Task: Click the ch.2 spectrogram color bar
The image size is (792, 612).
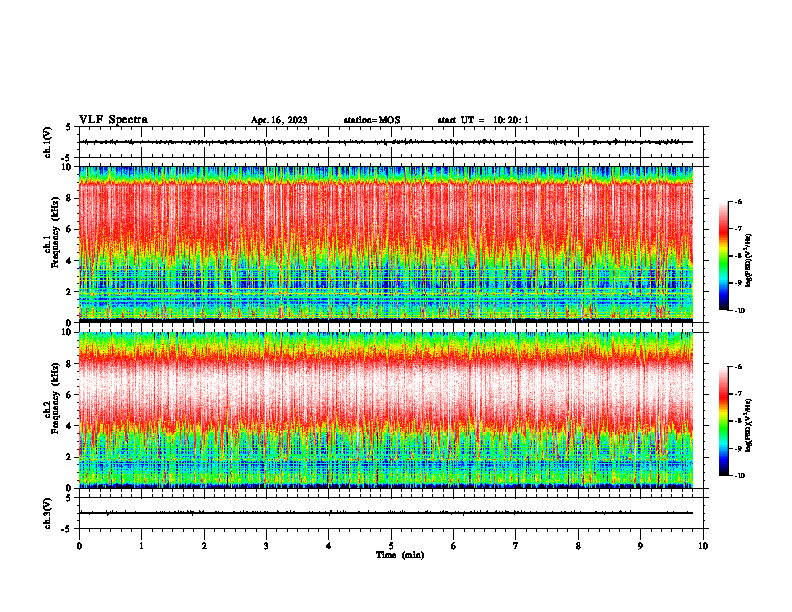Action: click(723, 421)
